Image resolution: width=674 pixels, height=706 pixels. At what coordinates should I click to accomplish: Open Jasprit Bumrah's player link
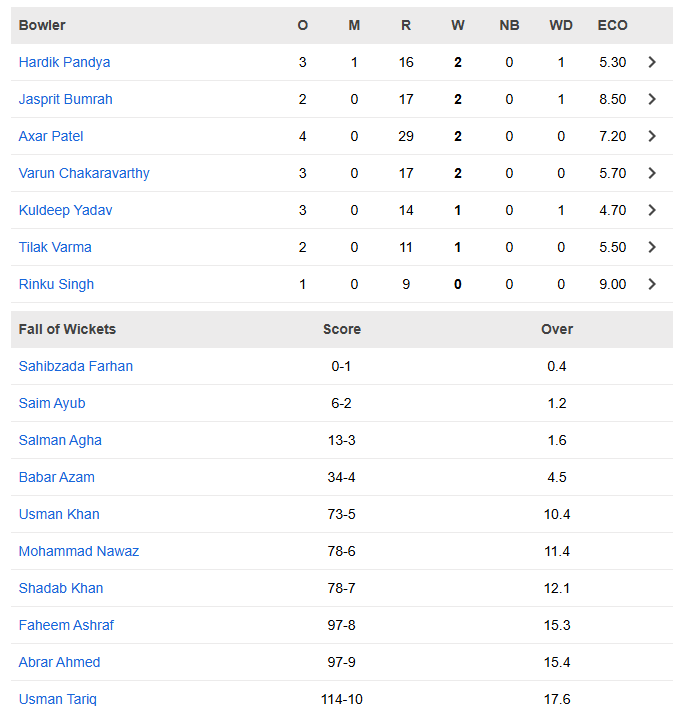click(x=65, y=99)
